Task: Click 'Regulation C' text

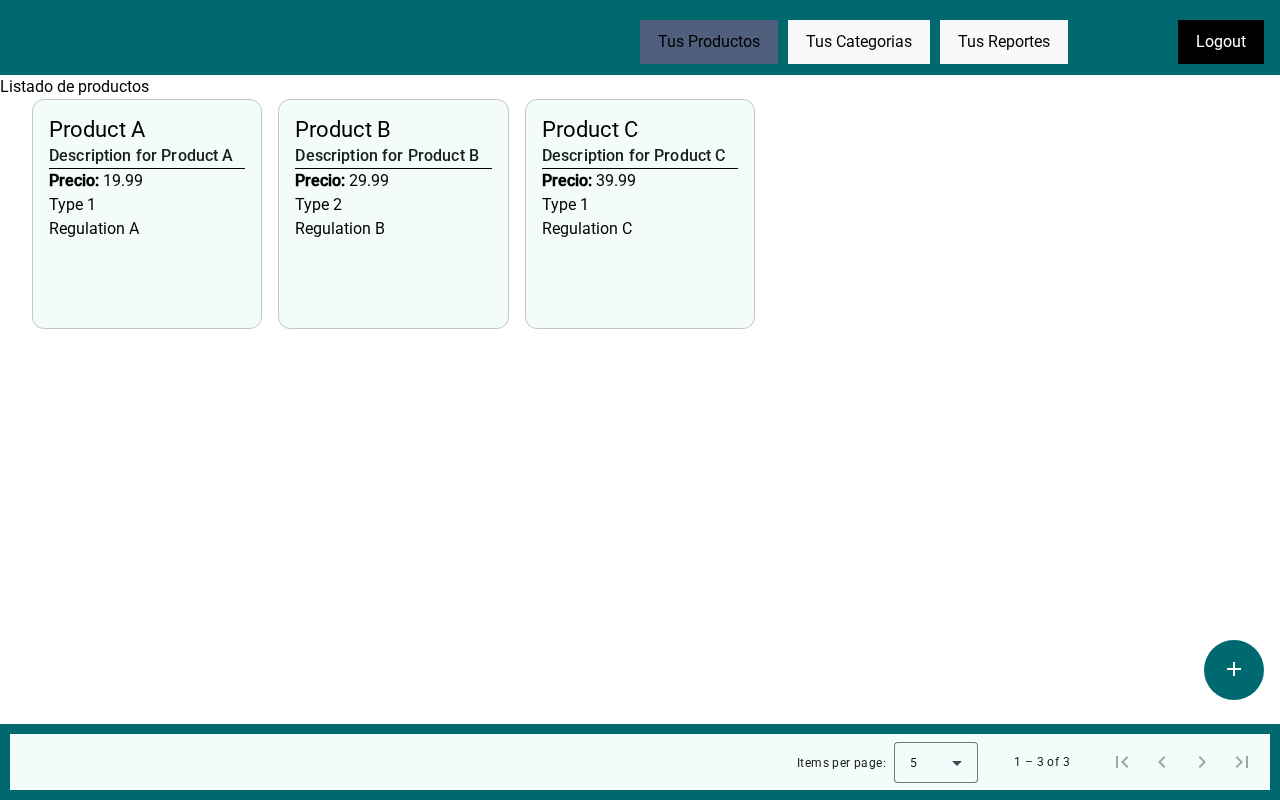Action: click(x=587, y=229)
